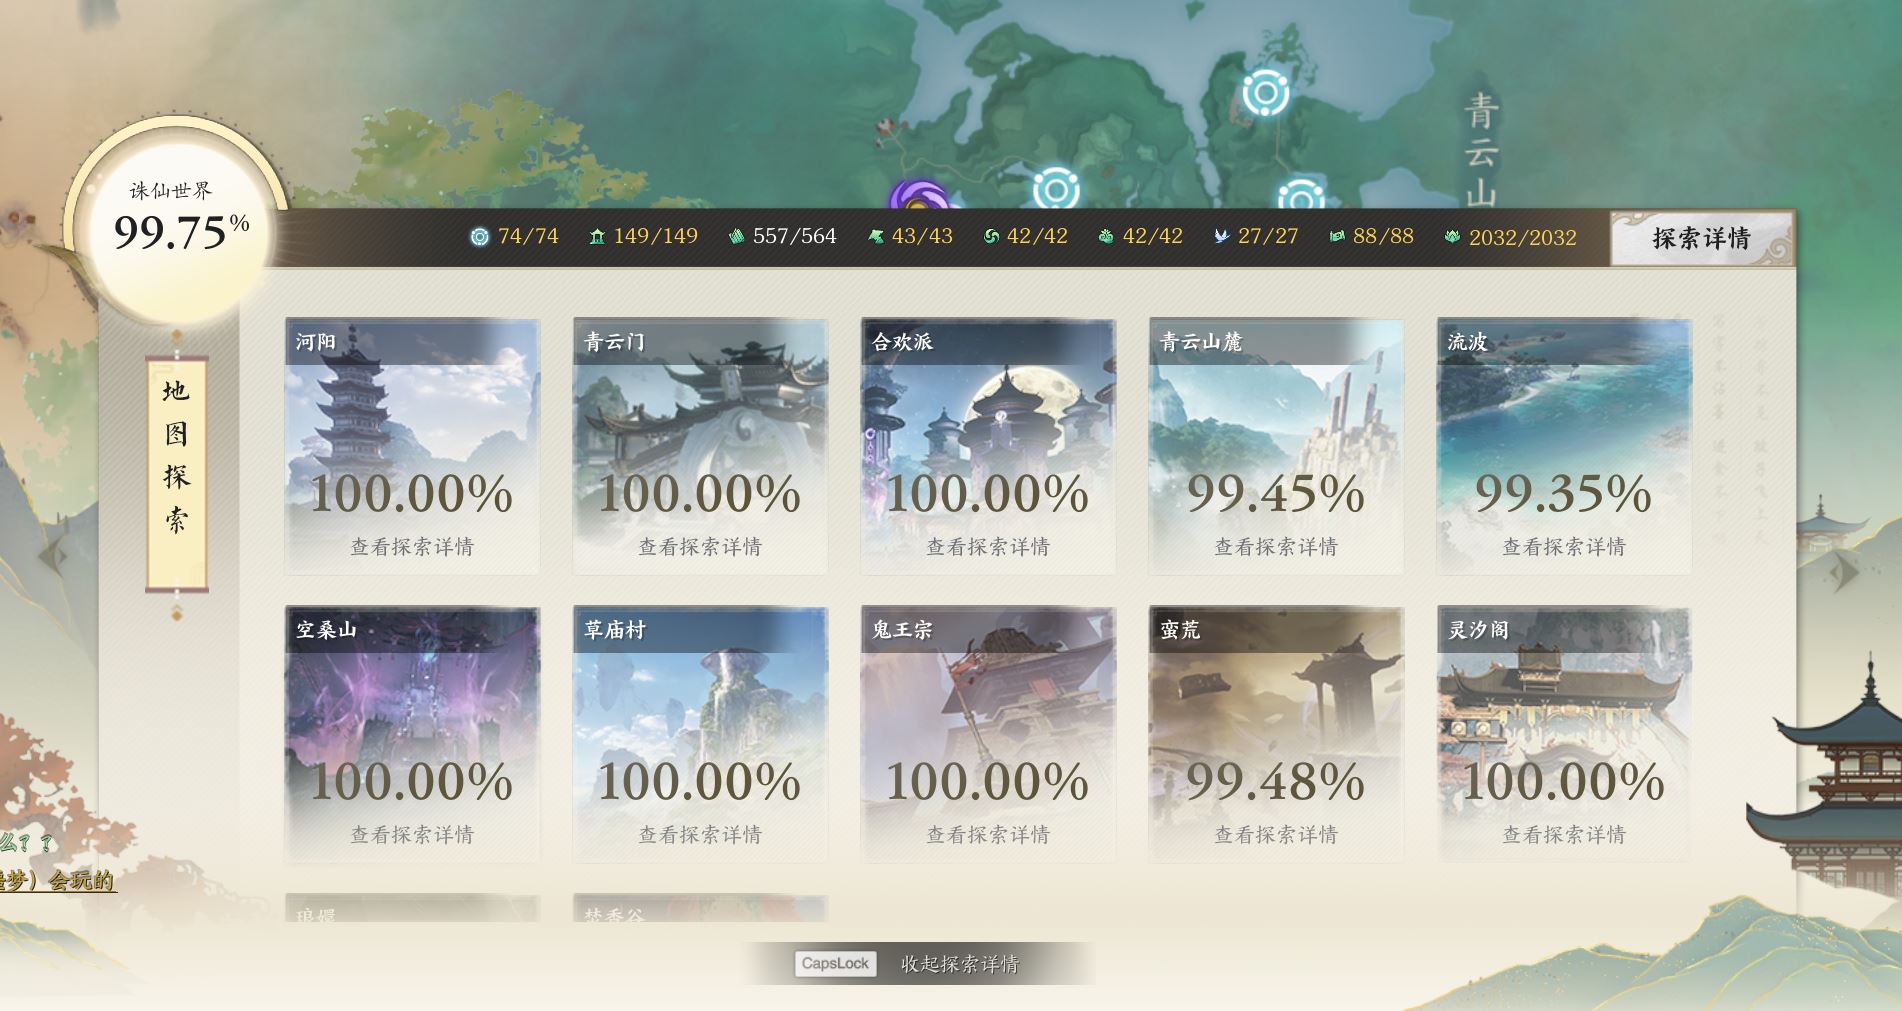View 查看探索详情 under 鬼王宗
This screenshot has height=1011, width=1902.
[988, 835]
